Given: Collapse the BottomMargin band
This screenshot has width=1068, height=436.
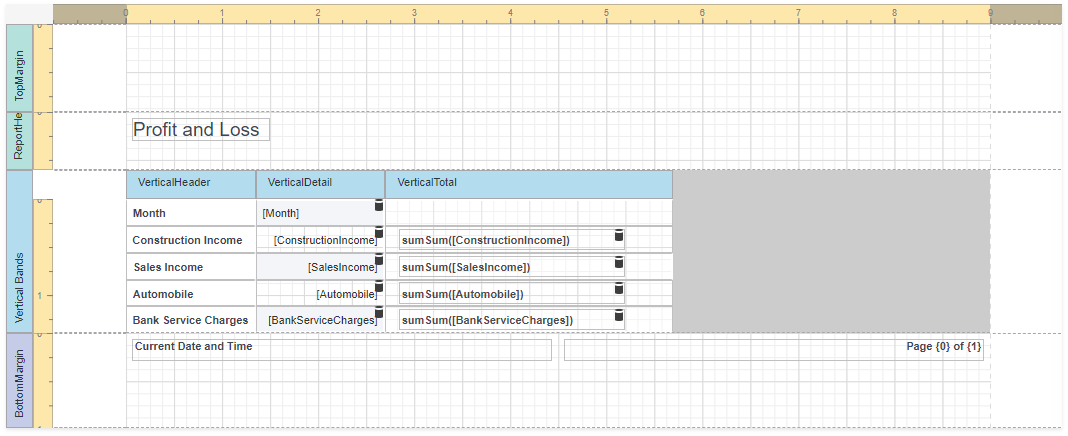Looking at the screenshot, I should (x=20, y=380).
